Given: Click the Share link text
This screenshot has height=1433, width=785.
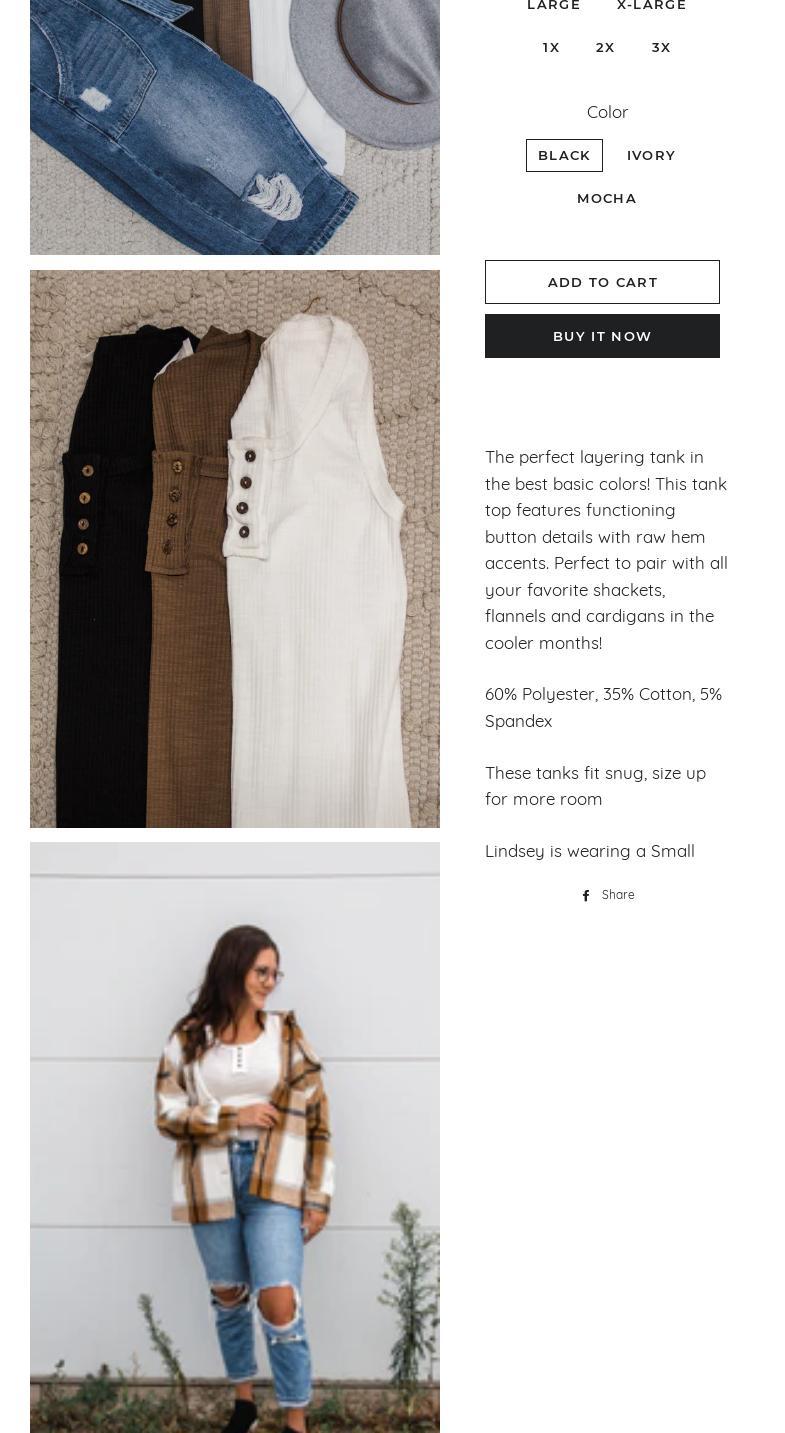Looking at the screenshot, I should 618,895.
